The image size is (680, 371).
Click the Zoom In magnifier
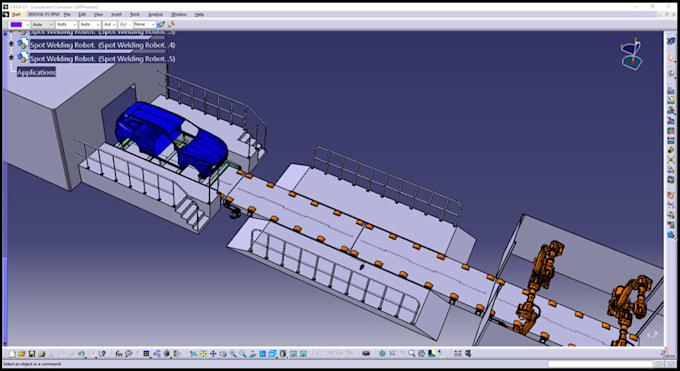point(233,354)
